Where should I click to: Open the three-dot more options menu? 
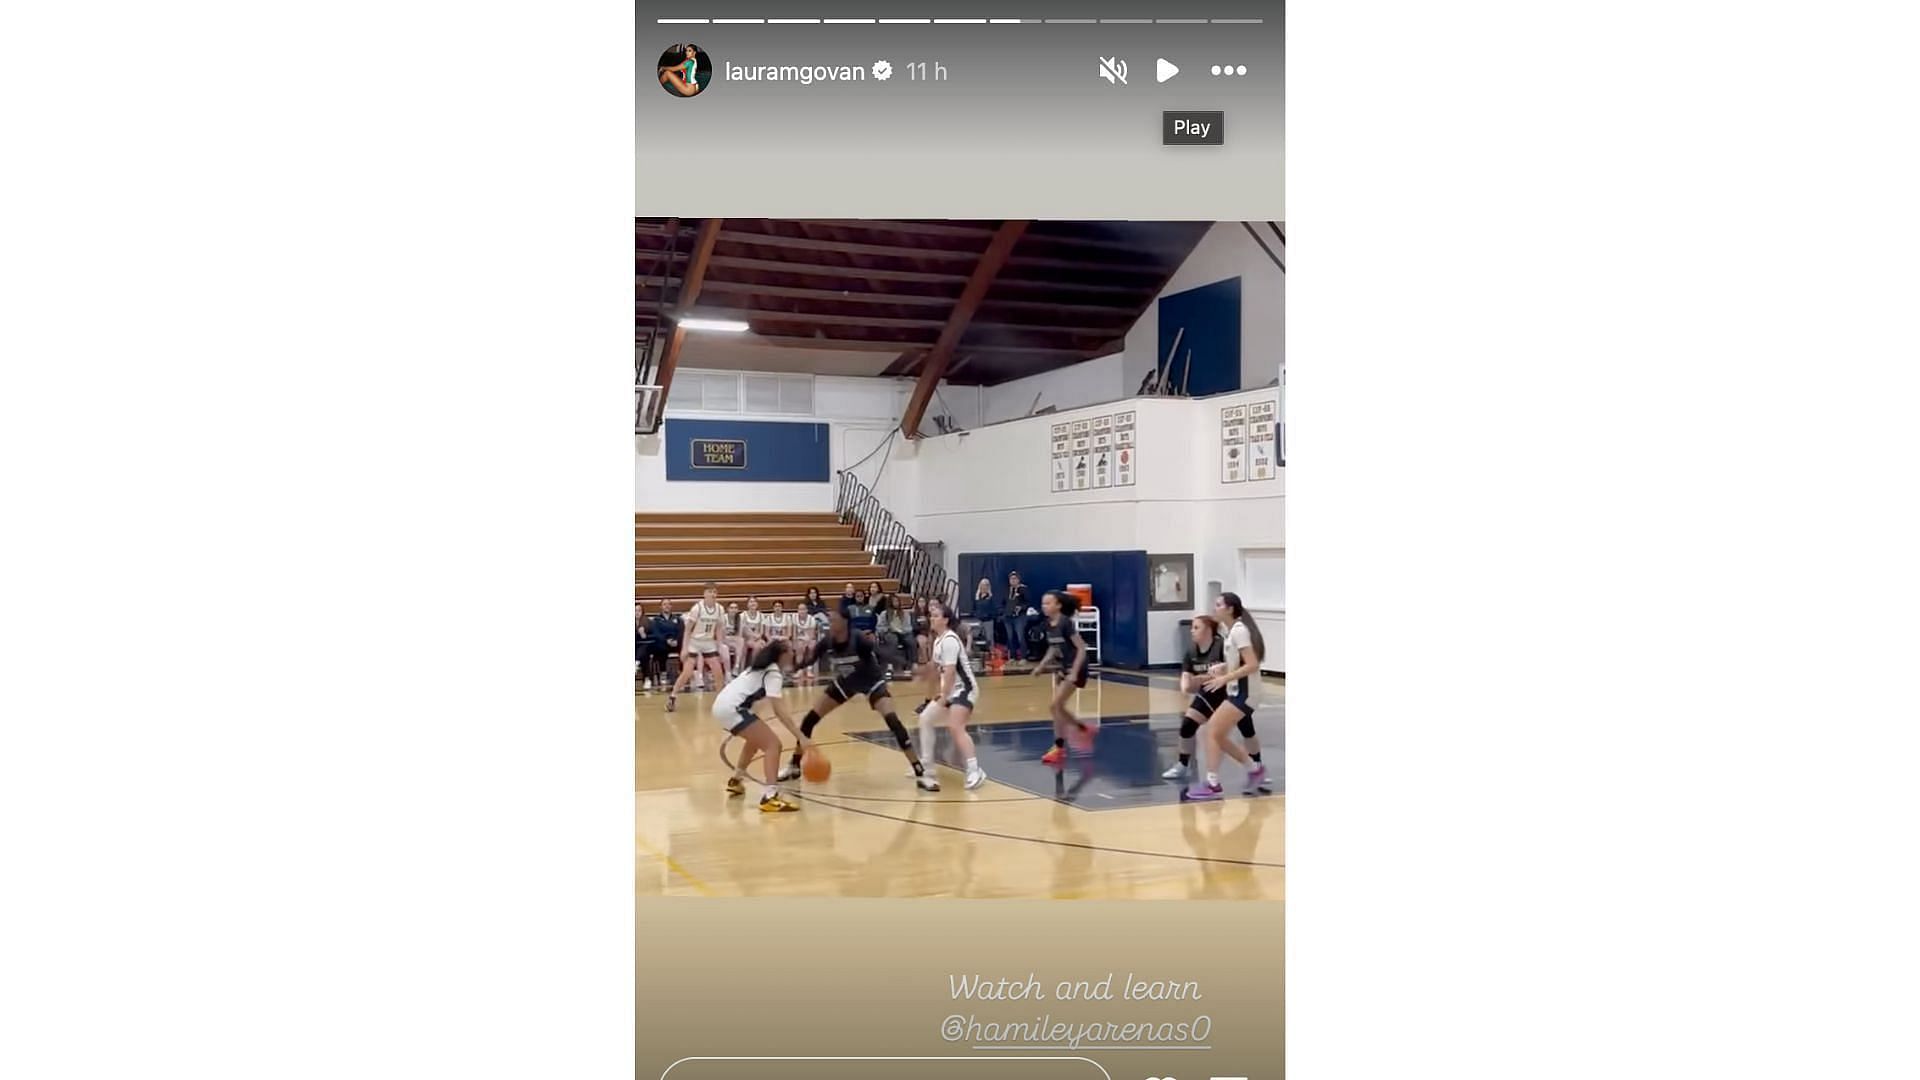(x=1228, y=70)
